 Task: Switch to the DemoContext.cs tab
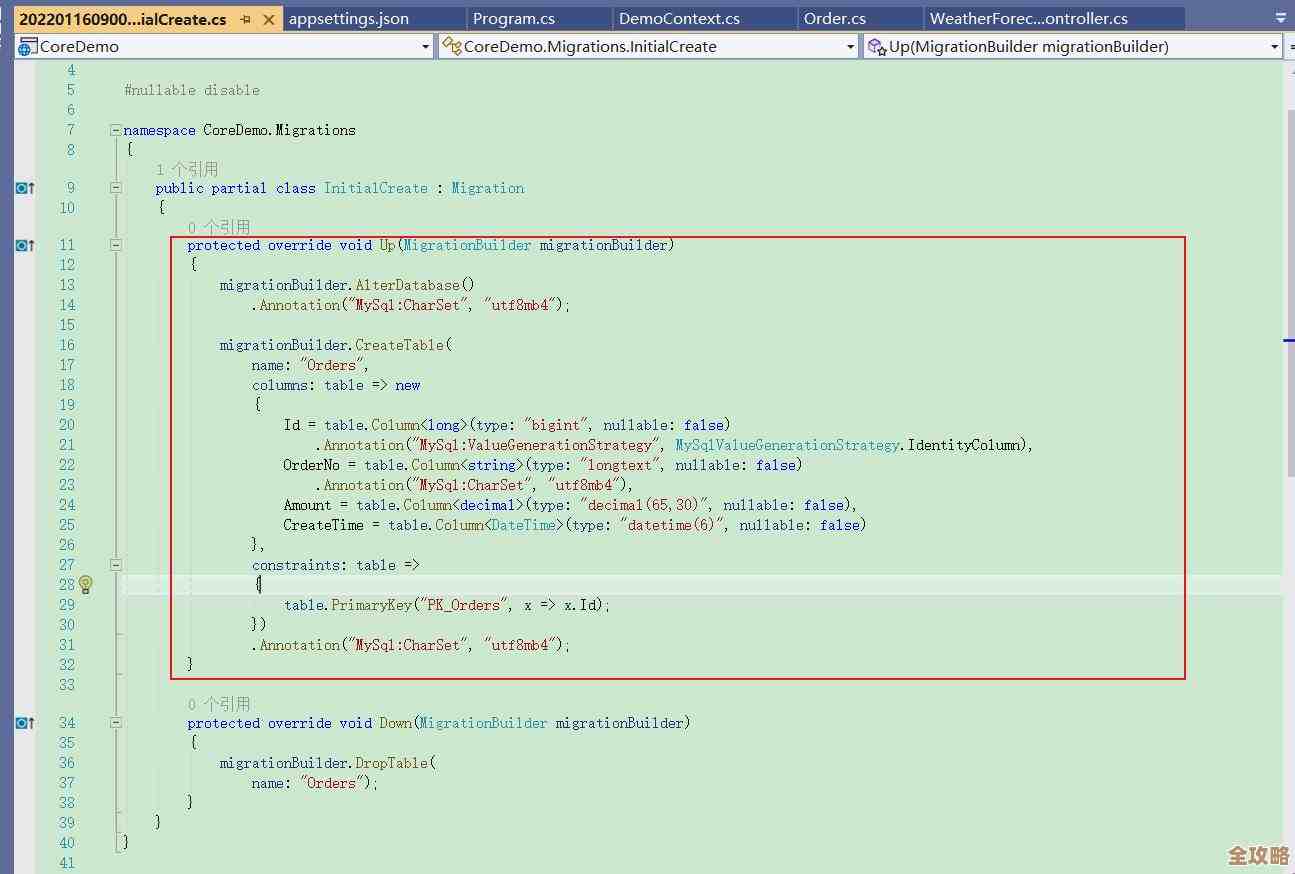[679, 19]
